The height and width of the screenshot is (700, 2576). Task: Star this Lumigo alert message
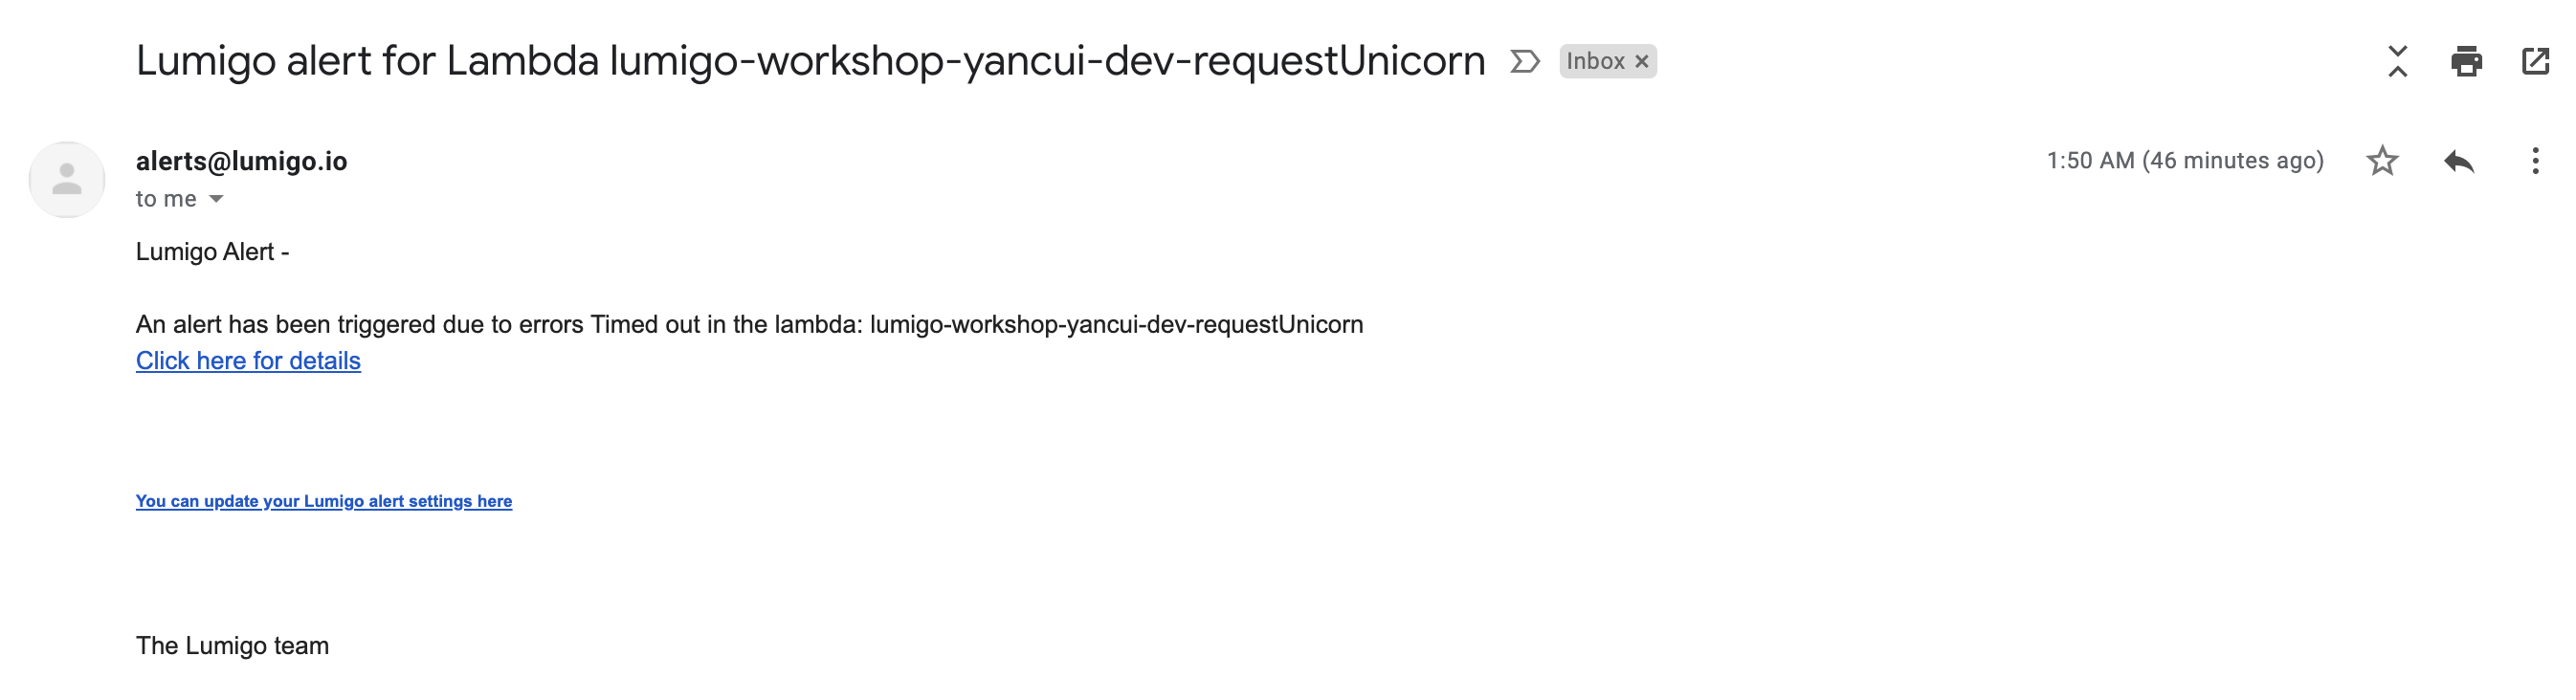coord(2382,161)
